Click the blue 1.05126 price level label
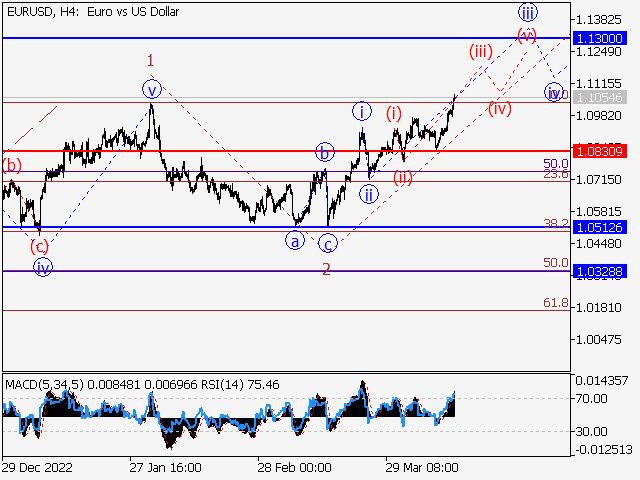Image resolution: width=640 pixels, height=480 pixels. pos(600,227)
